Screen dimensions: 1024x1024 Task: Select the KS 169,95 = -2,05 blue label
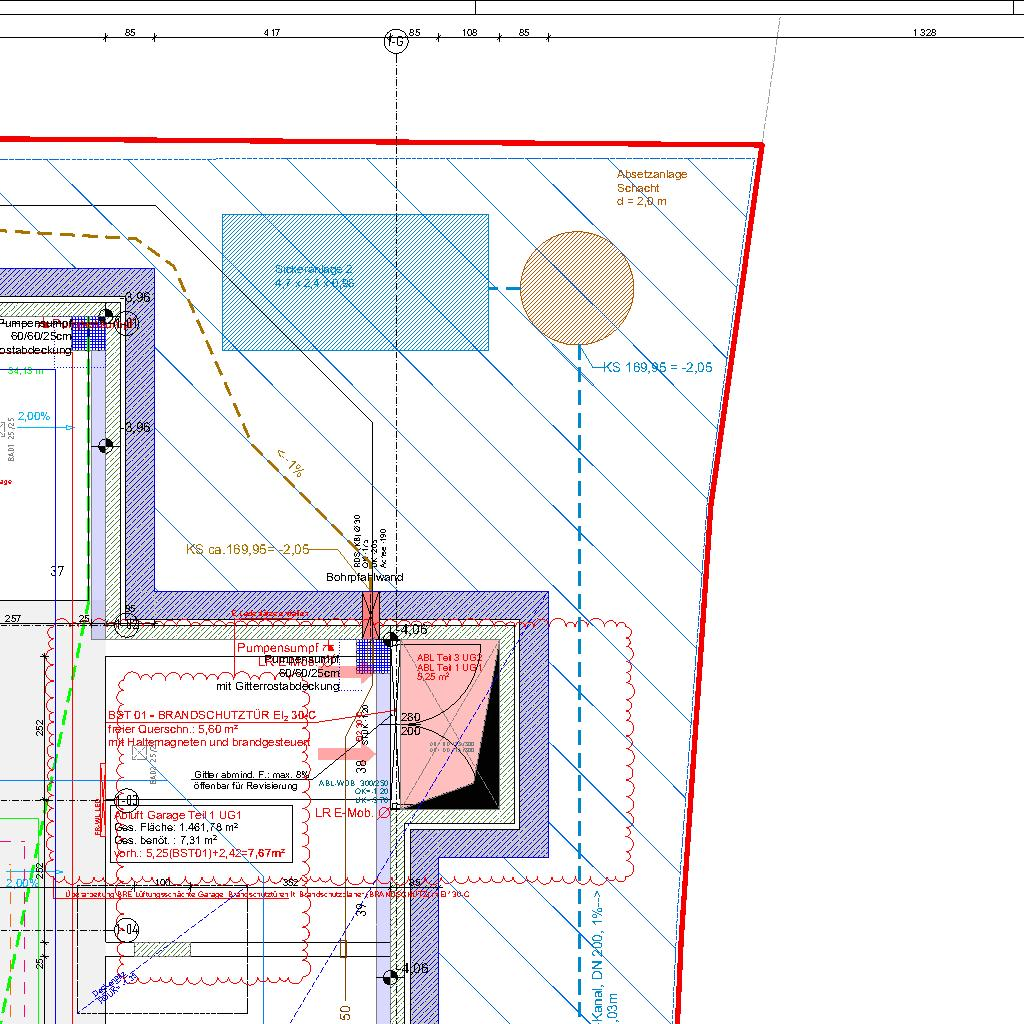point(657,367)
